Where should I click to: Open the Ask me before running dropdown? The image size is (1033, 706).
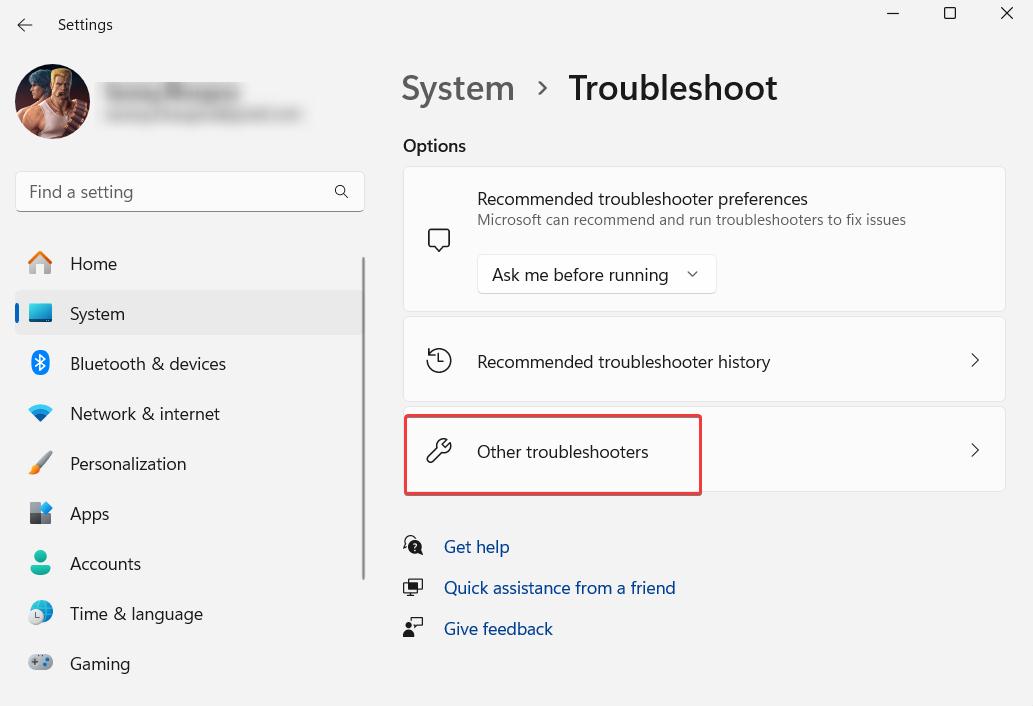pos(596,274)
